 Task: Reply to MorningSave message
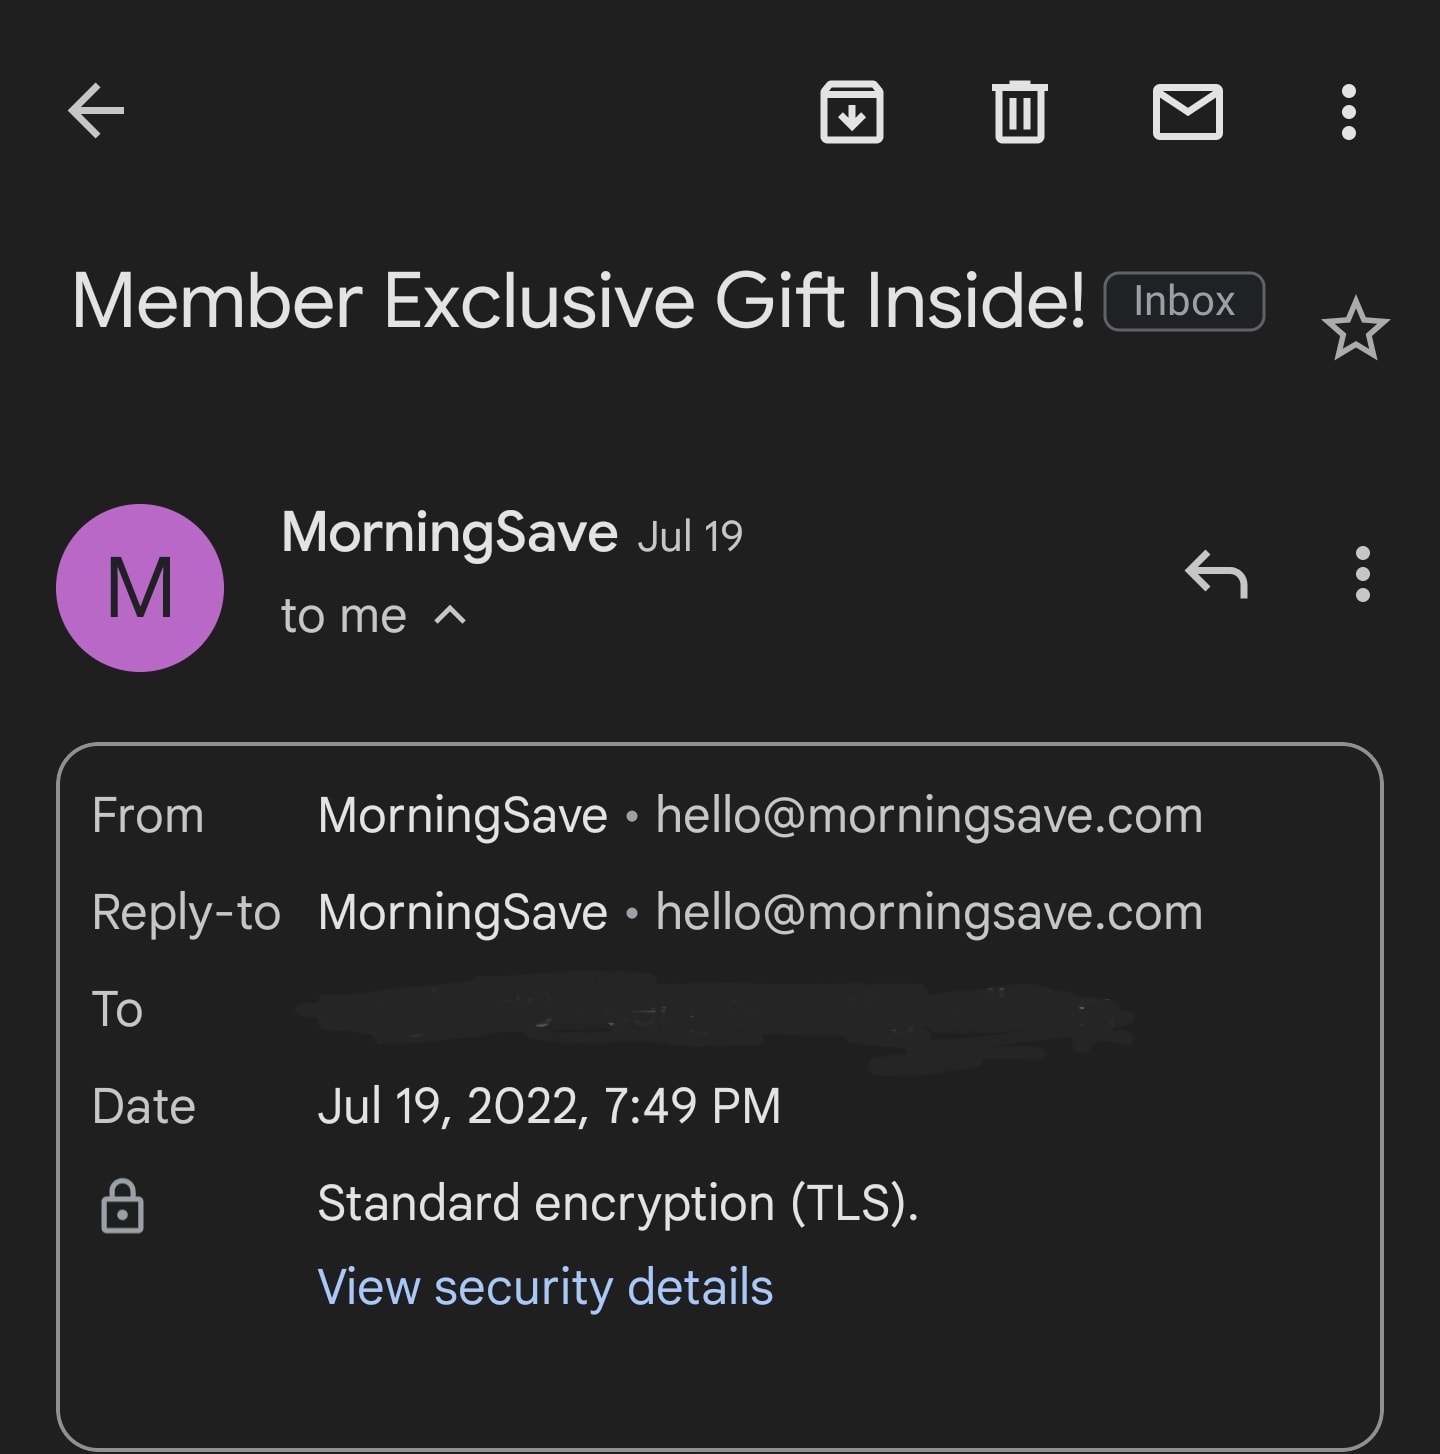click(1216, 575)
